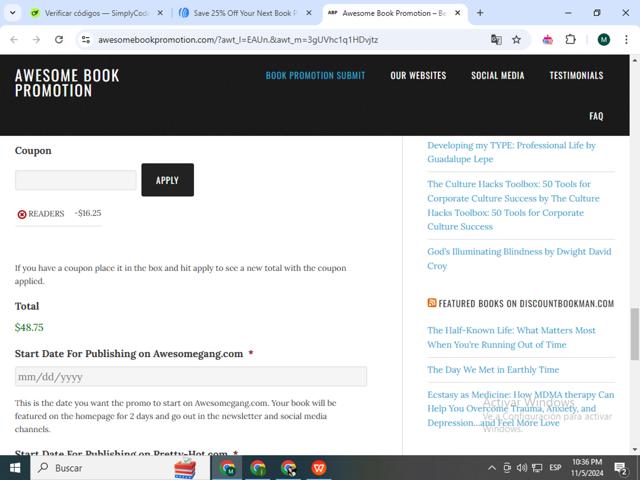
Task: Click the address bar URL
Action: tap(238, 40)
